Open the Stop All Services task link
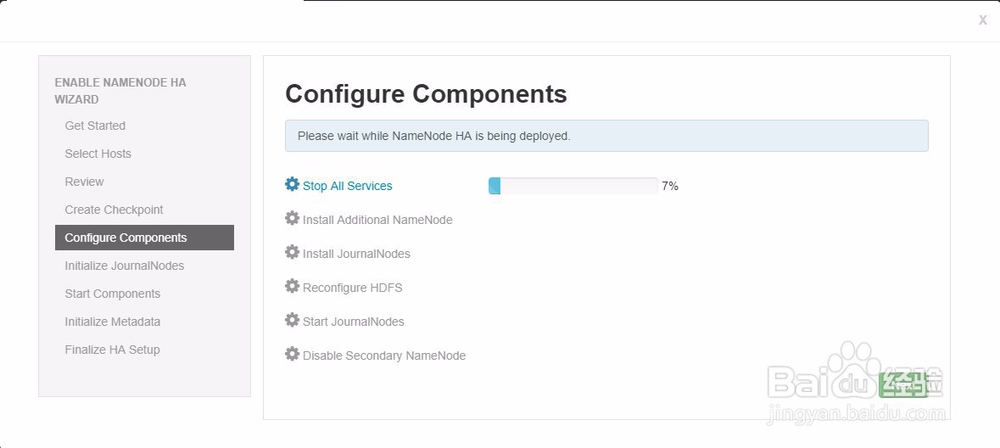This screenshot has height=448, width=1000. [x=347, y=186]
